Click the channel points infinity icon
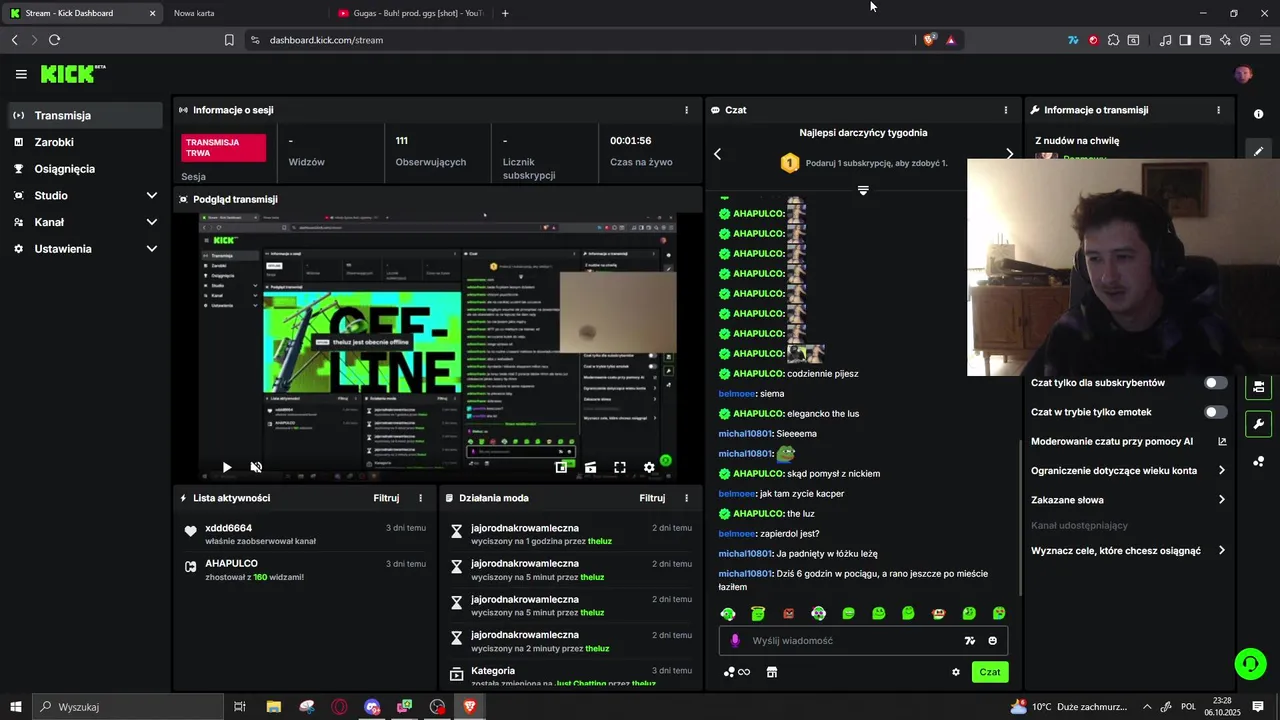This screenshot has height=720, width=1280. tap(737, 672)
